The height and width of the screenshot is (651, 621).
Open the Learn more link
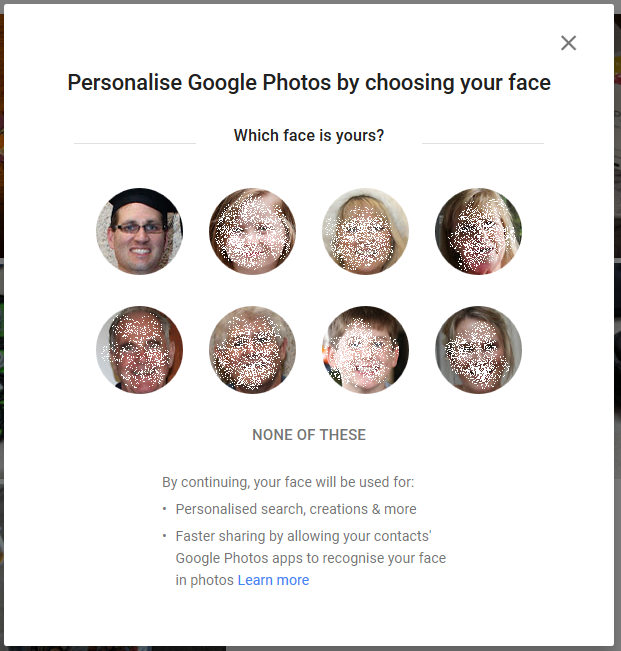coord(273,580)
